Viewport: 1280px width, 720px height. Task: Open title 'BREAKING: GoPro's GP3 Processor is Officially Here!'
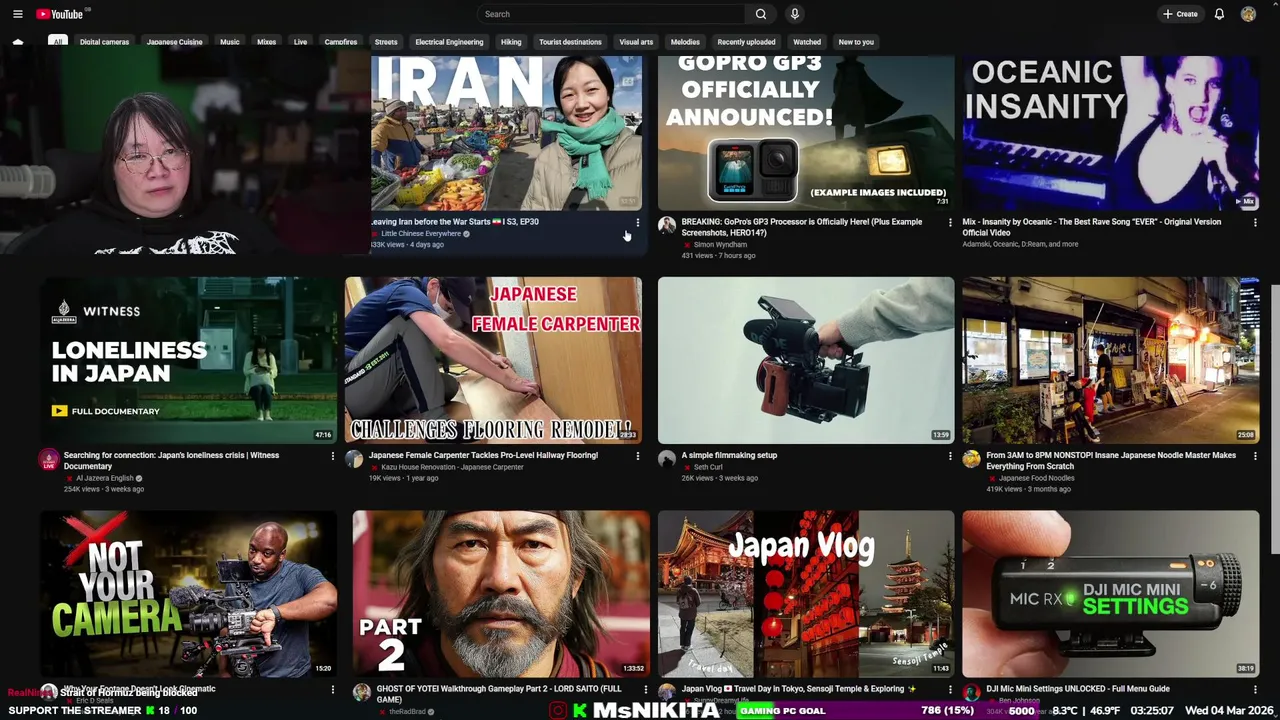tap(801, 227)
